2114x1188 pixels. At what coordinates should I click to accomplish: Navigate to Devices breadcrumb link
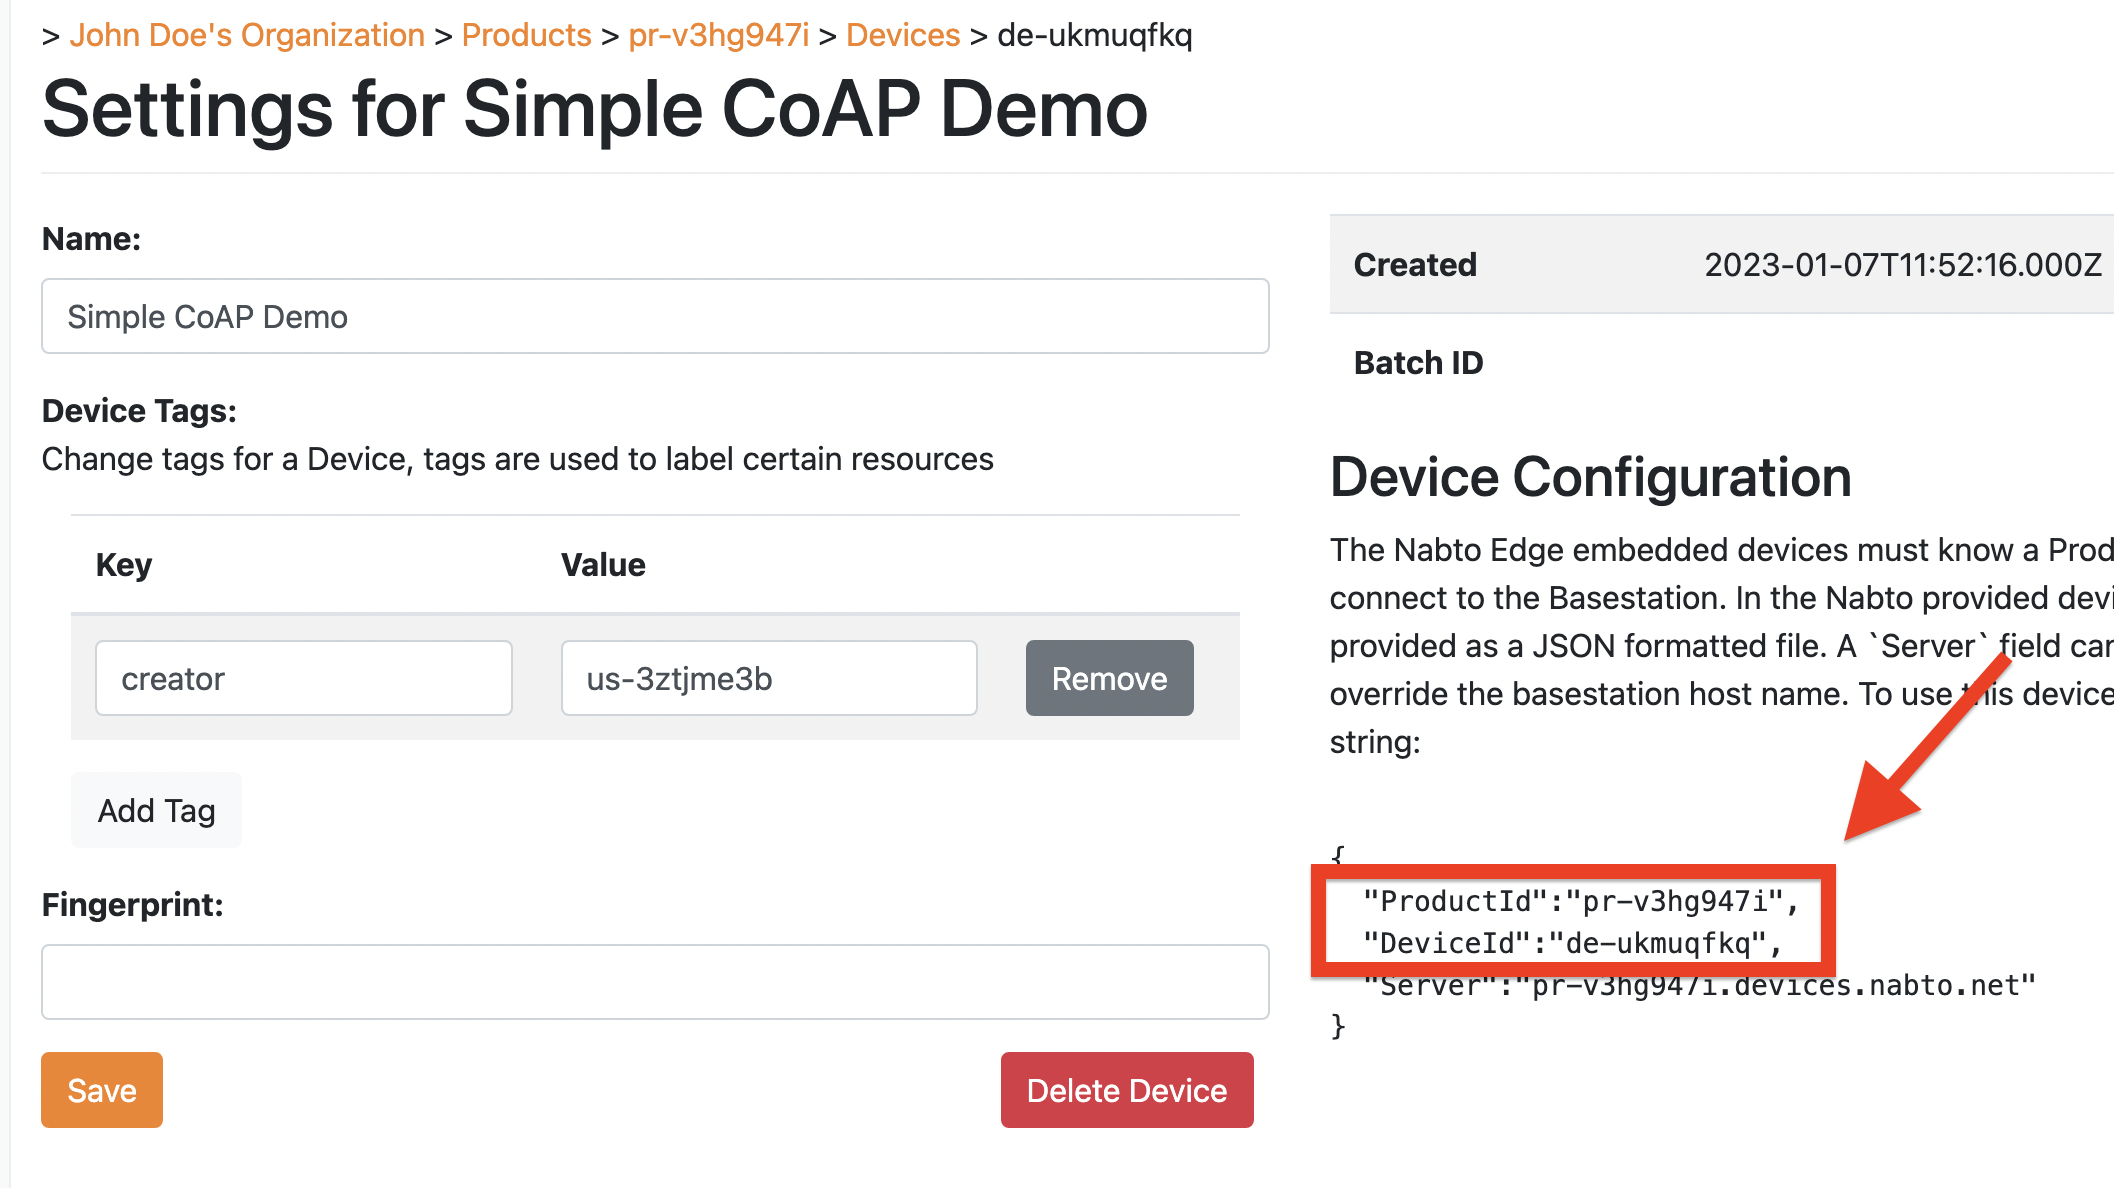click(x=902, y=35)
